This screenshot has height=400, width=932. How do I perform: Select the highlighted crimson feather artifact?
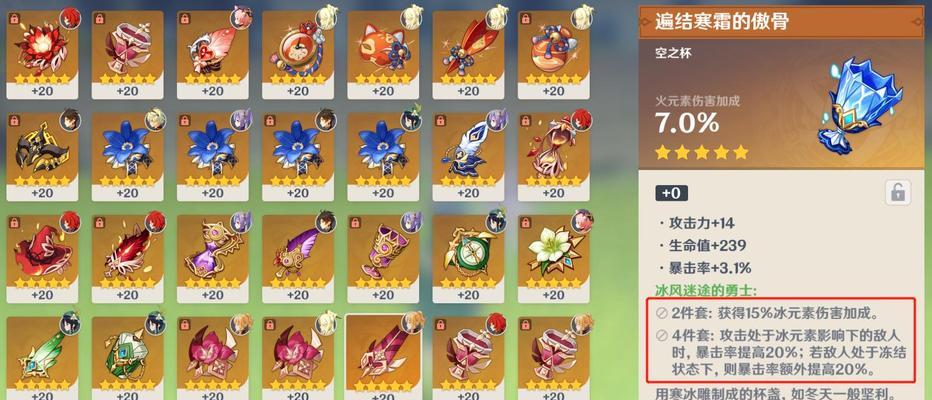tap(383, 358)
